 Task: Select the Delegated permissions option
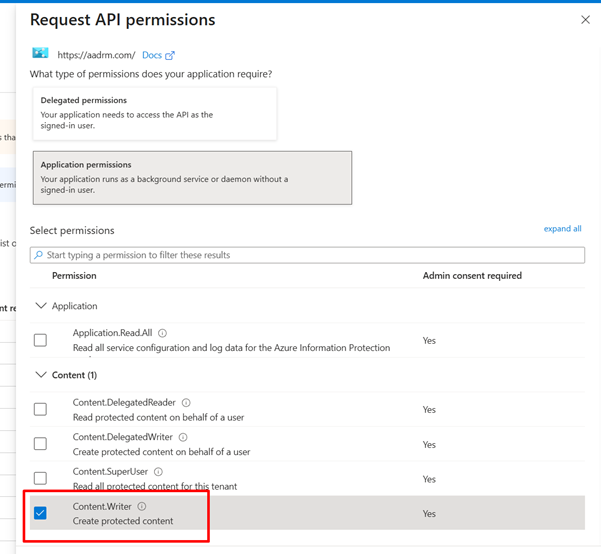coord(153,114)
